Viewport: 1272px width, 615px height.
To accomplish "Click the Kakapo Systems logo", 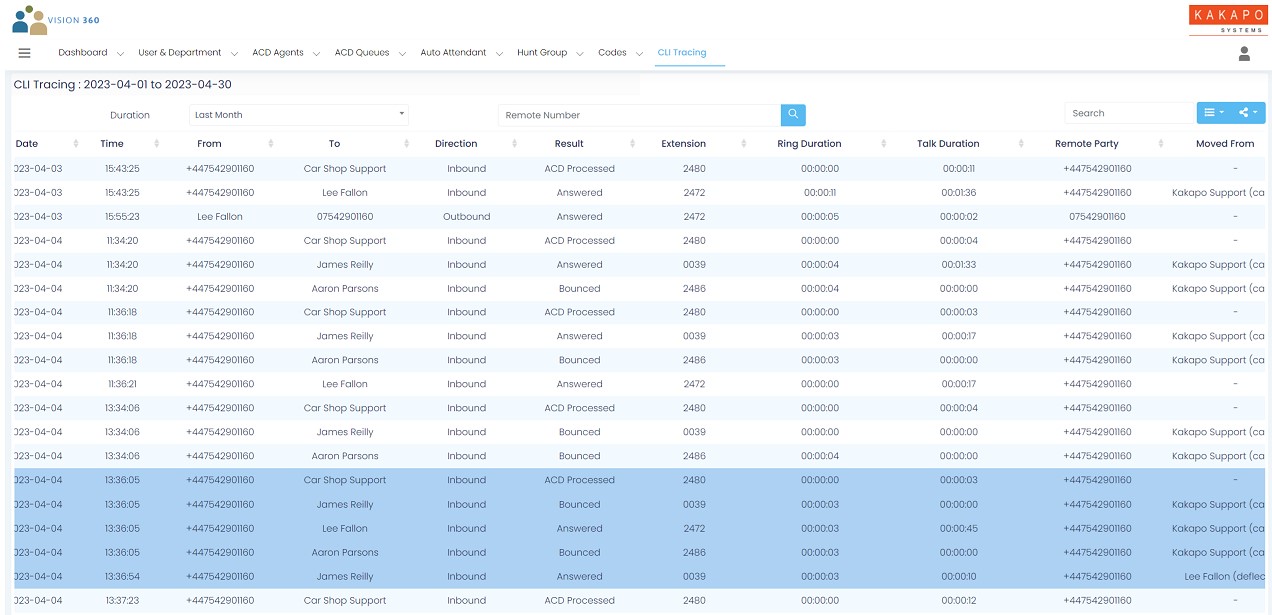I will click(1226, 19).
